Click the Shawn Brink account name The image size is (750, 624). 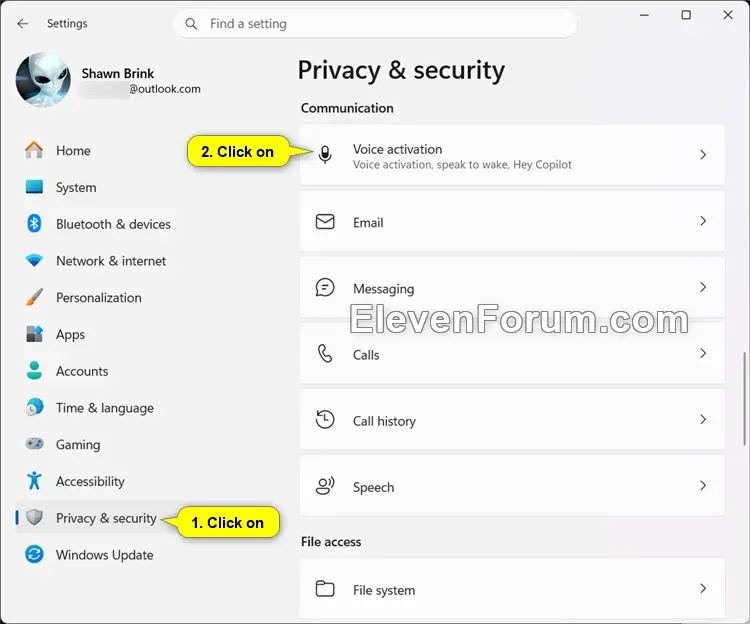click(118, 73)
